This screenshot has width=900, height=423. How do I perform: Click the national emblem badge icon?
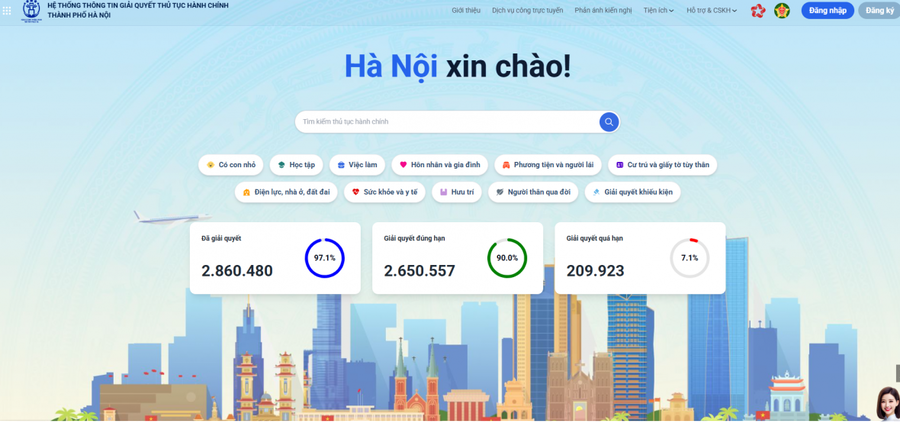click(x=782, y=10)
